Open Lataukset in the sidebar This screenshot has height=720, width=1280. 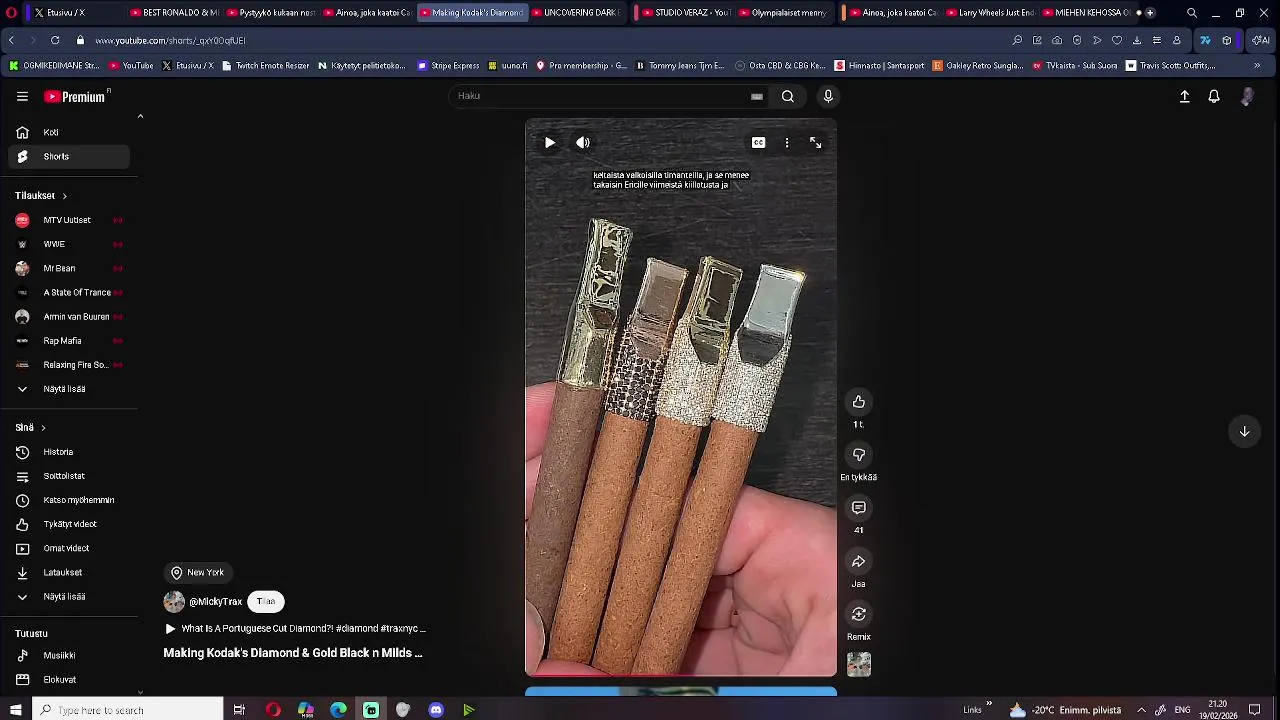click(x=69, y=573)
